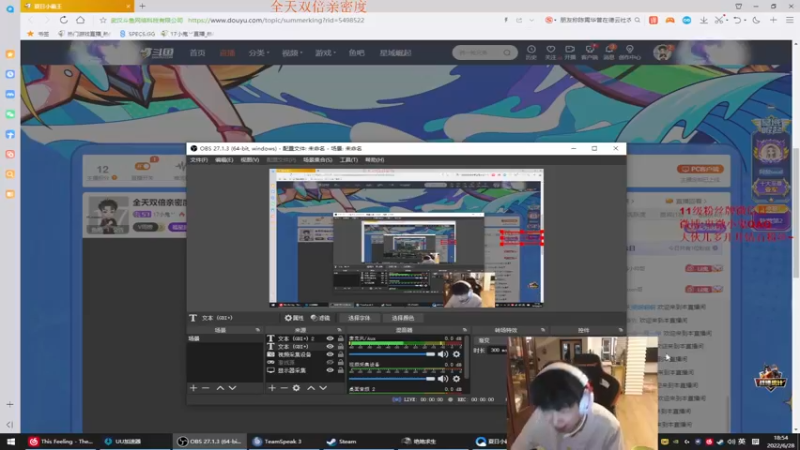The image size is (800, 450).
Task: Hide the second text (GDI+) source
Action: click(330, 346)
